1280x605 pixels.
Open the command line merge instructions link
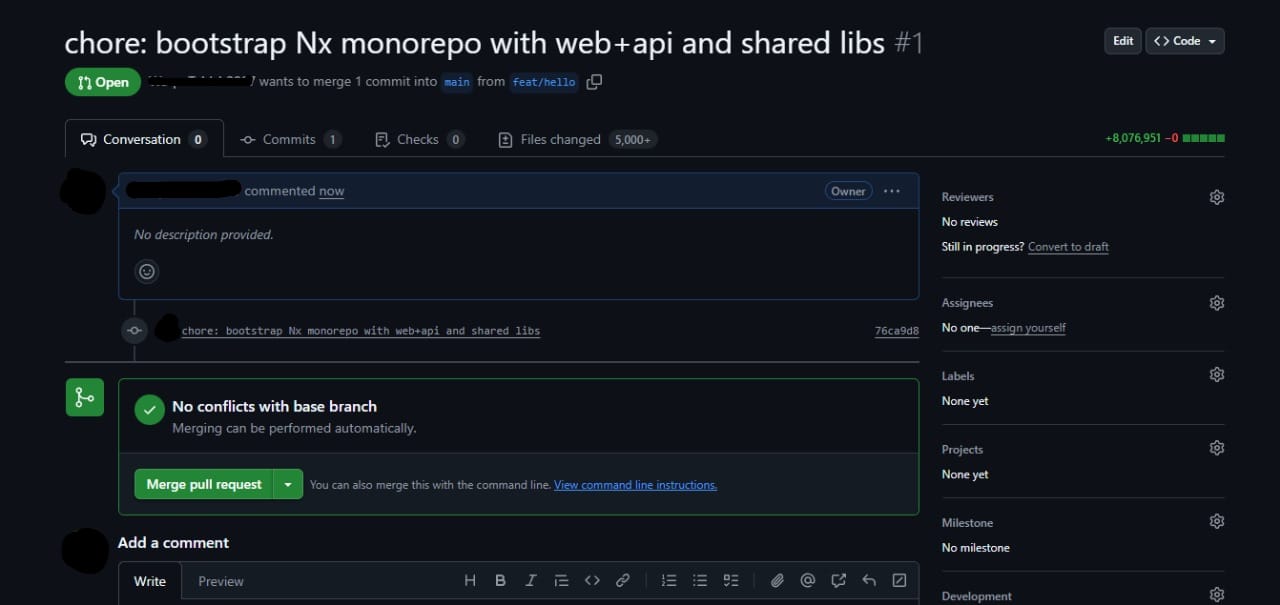pyautogui.click(x=635, y=484)
